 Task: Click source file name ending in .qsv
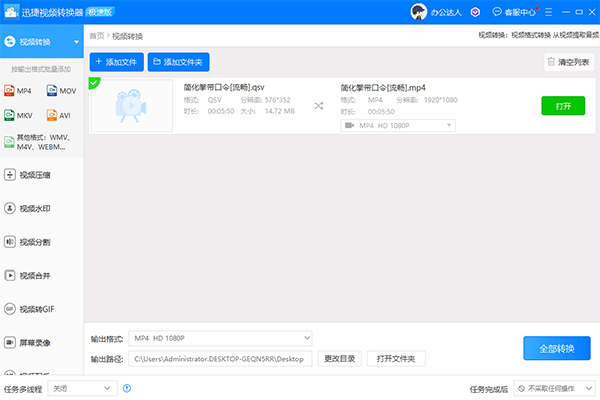tap(224, 87)
